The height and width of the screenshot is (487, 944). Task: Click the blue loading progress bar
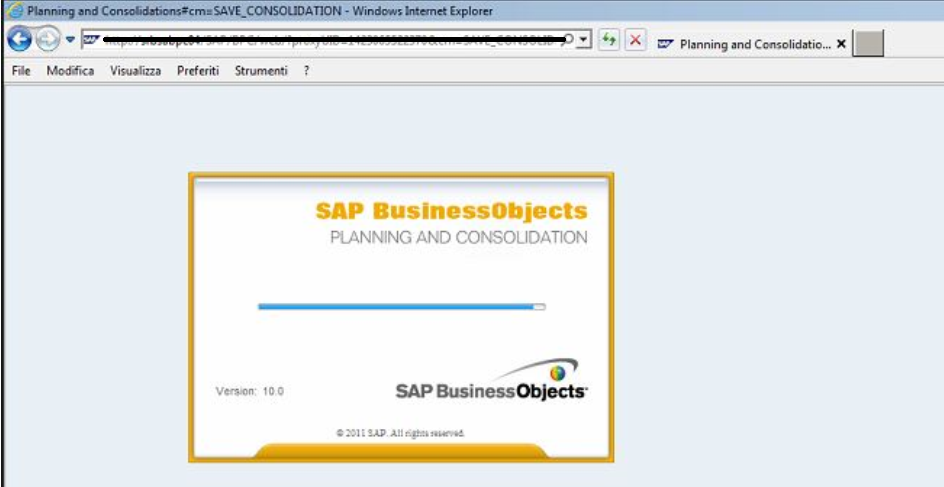point(400,307)
